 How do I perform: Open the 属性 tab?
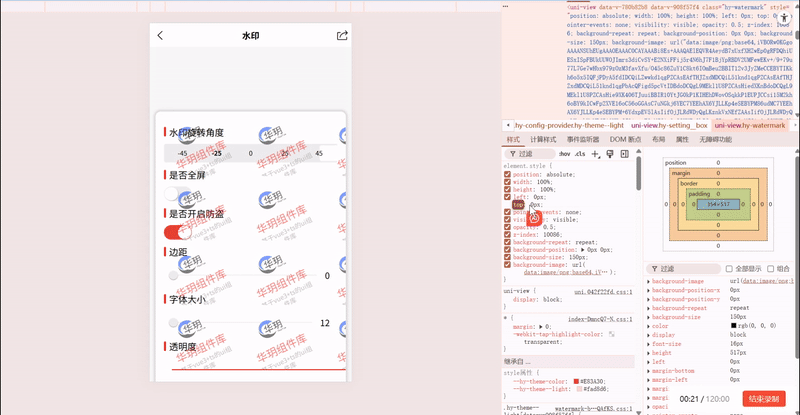682,139
